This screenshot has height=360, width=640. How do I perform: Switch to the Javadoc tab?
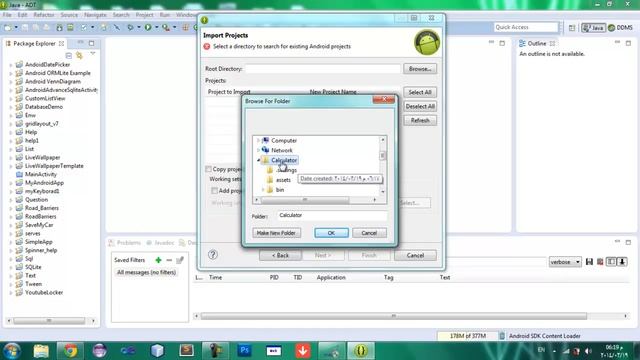click(x=160, y=243)
